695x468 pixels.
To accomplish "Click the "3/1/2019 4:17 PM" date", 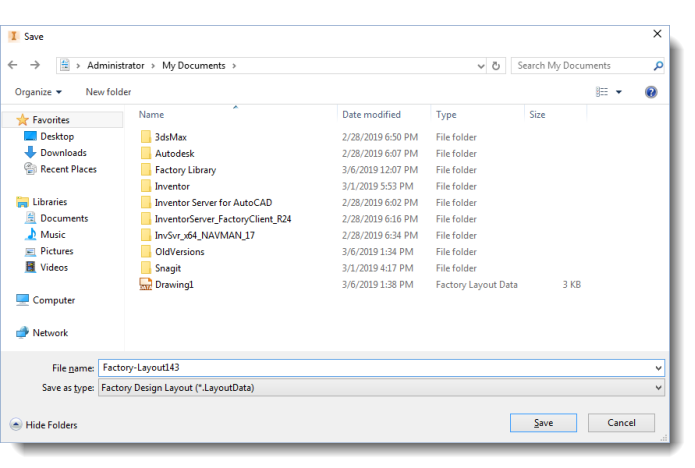I will click(378, 268).
